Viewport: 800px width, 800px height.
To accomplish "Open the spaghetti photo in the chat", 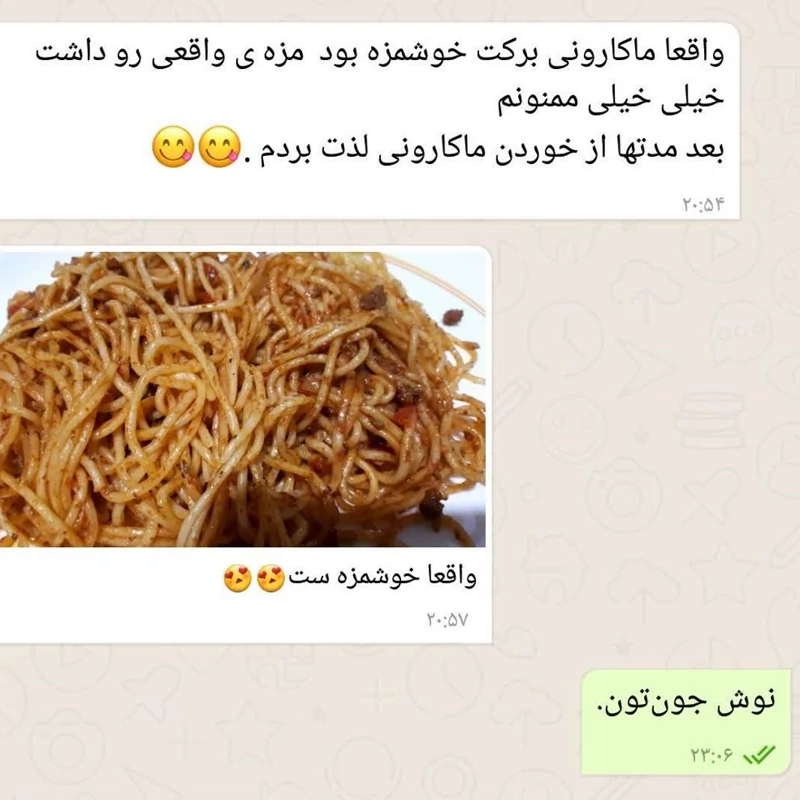I will pos(242,399).
